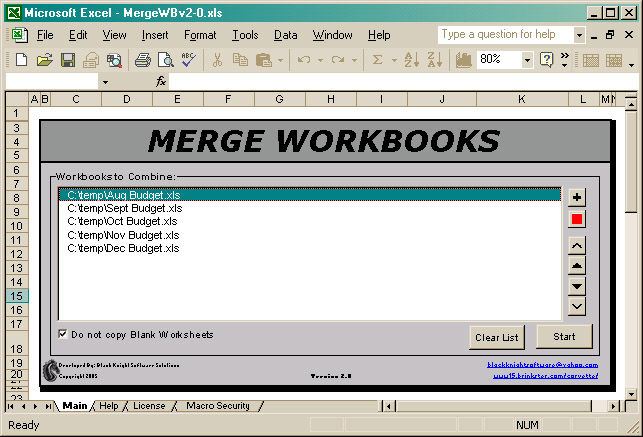Click the red square remove button
This screenshot has width=643, height=437.
tap(577, 219)
